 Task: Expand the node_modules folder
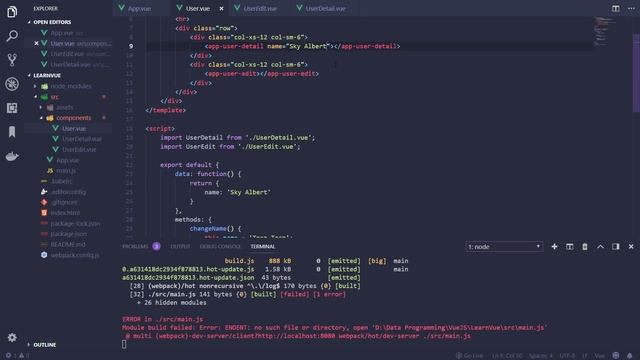[x=35, y=86]
